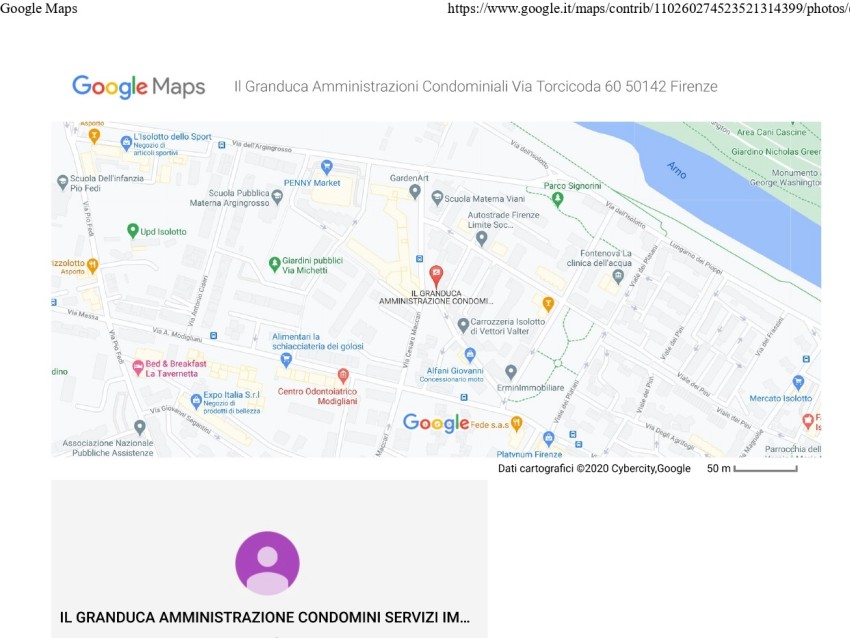This screenshot has width=850, height=638.
Task: Open the Alfani Giovanni shop pin
Action: 470,356
